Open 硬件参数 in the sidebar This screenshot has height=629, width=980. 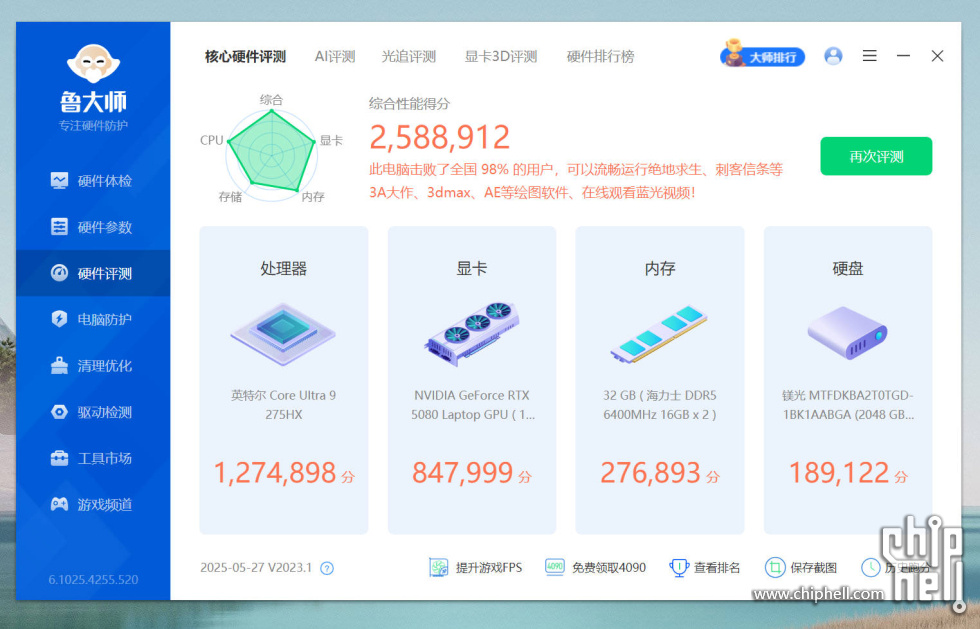point(92,227)
